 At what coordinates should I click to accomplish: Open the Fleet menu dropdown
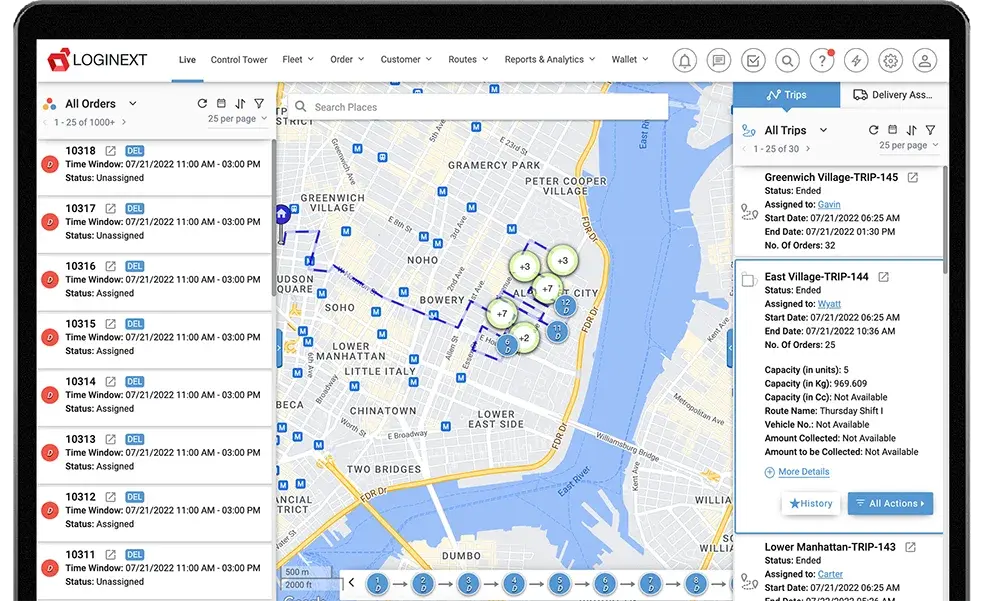coord(298,60)
